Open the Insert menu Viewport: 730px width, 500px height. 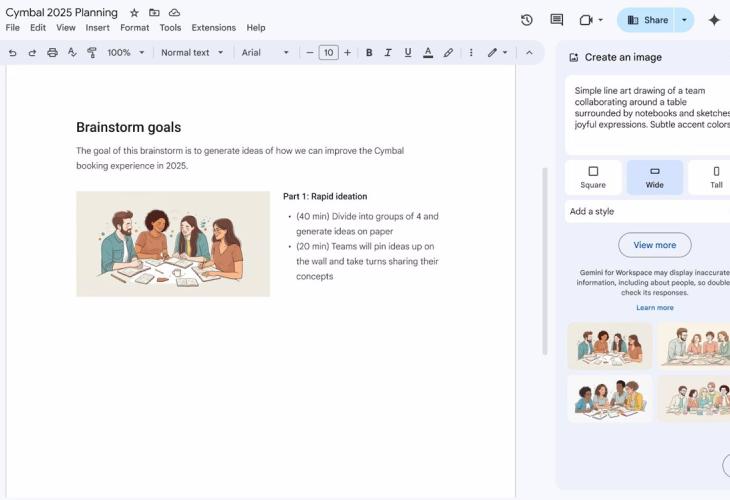pos(97,28)
